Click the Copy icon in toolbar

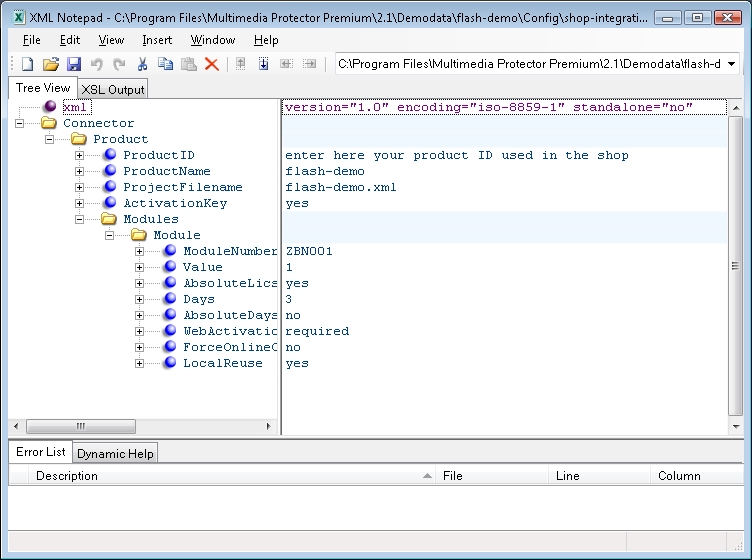coord(165,64)
